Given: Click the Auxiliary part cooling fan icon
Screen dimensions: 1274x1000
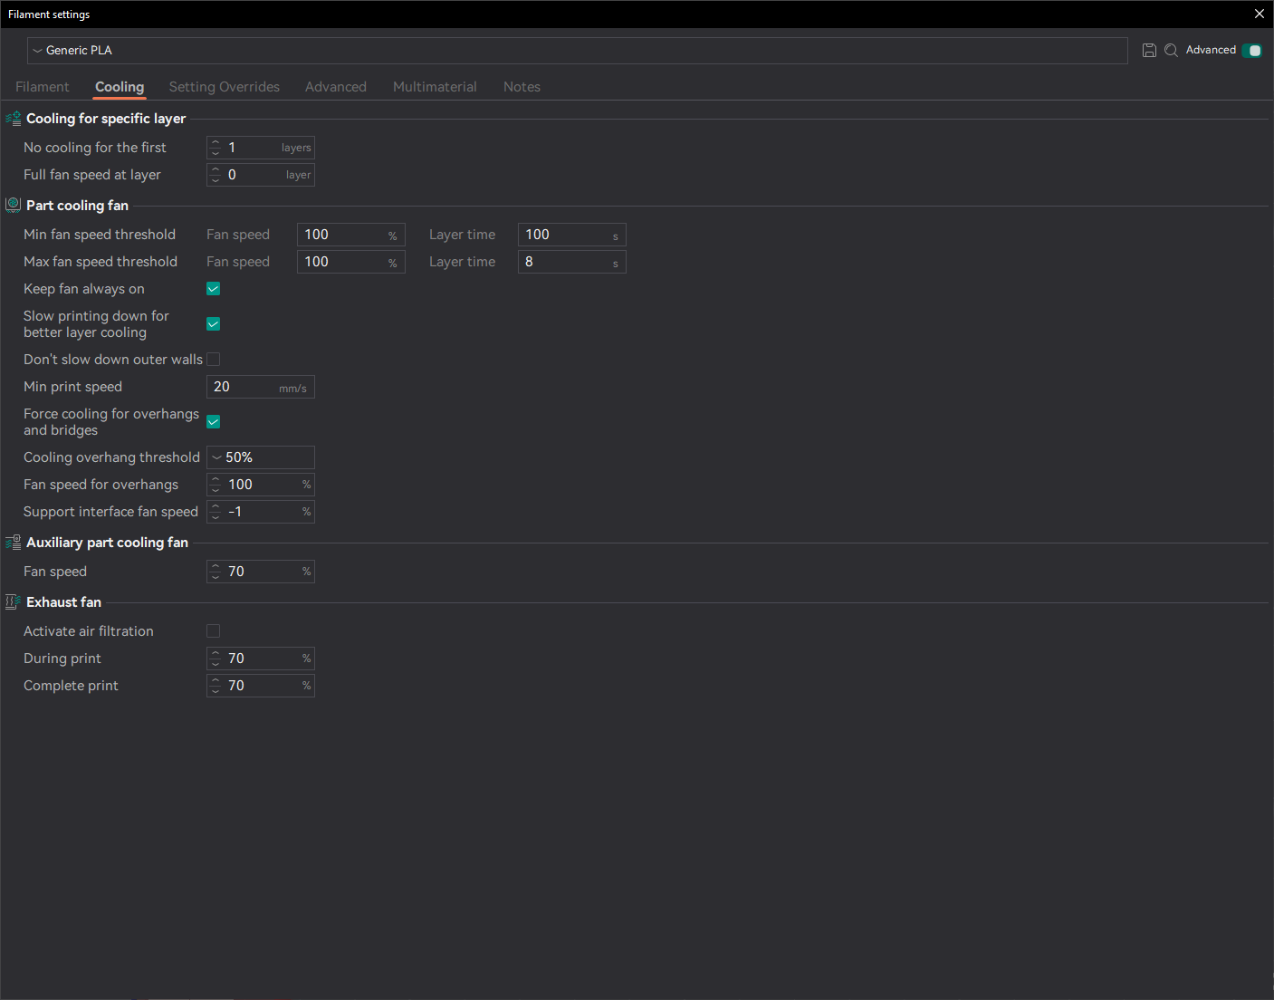Looking at the screenshot, I should click(13, 542).
